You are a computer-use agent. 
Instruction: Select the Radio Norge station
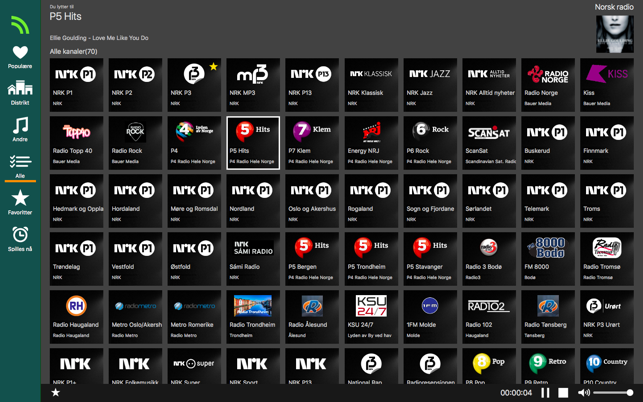[548, 85]
